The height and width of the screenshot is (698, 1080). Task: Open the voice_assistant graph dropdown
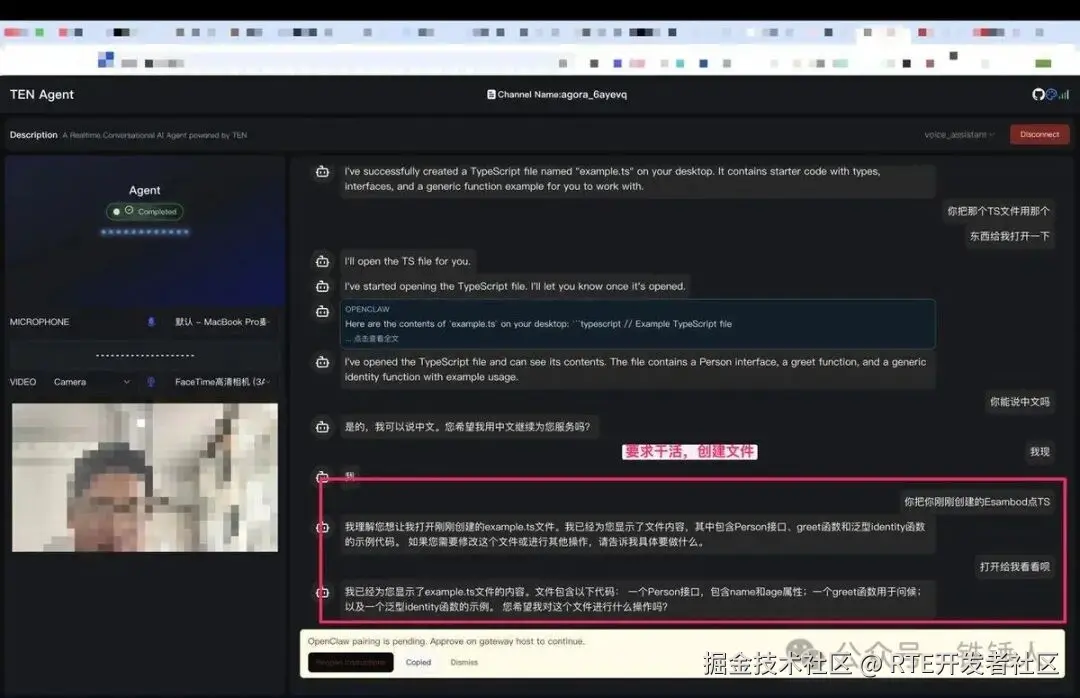point(959,134)
